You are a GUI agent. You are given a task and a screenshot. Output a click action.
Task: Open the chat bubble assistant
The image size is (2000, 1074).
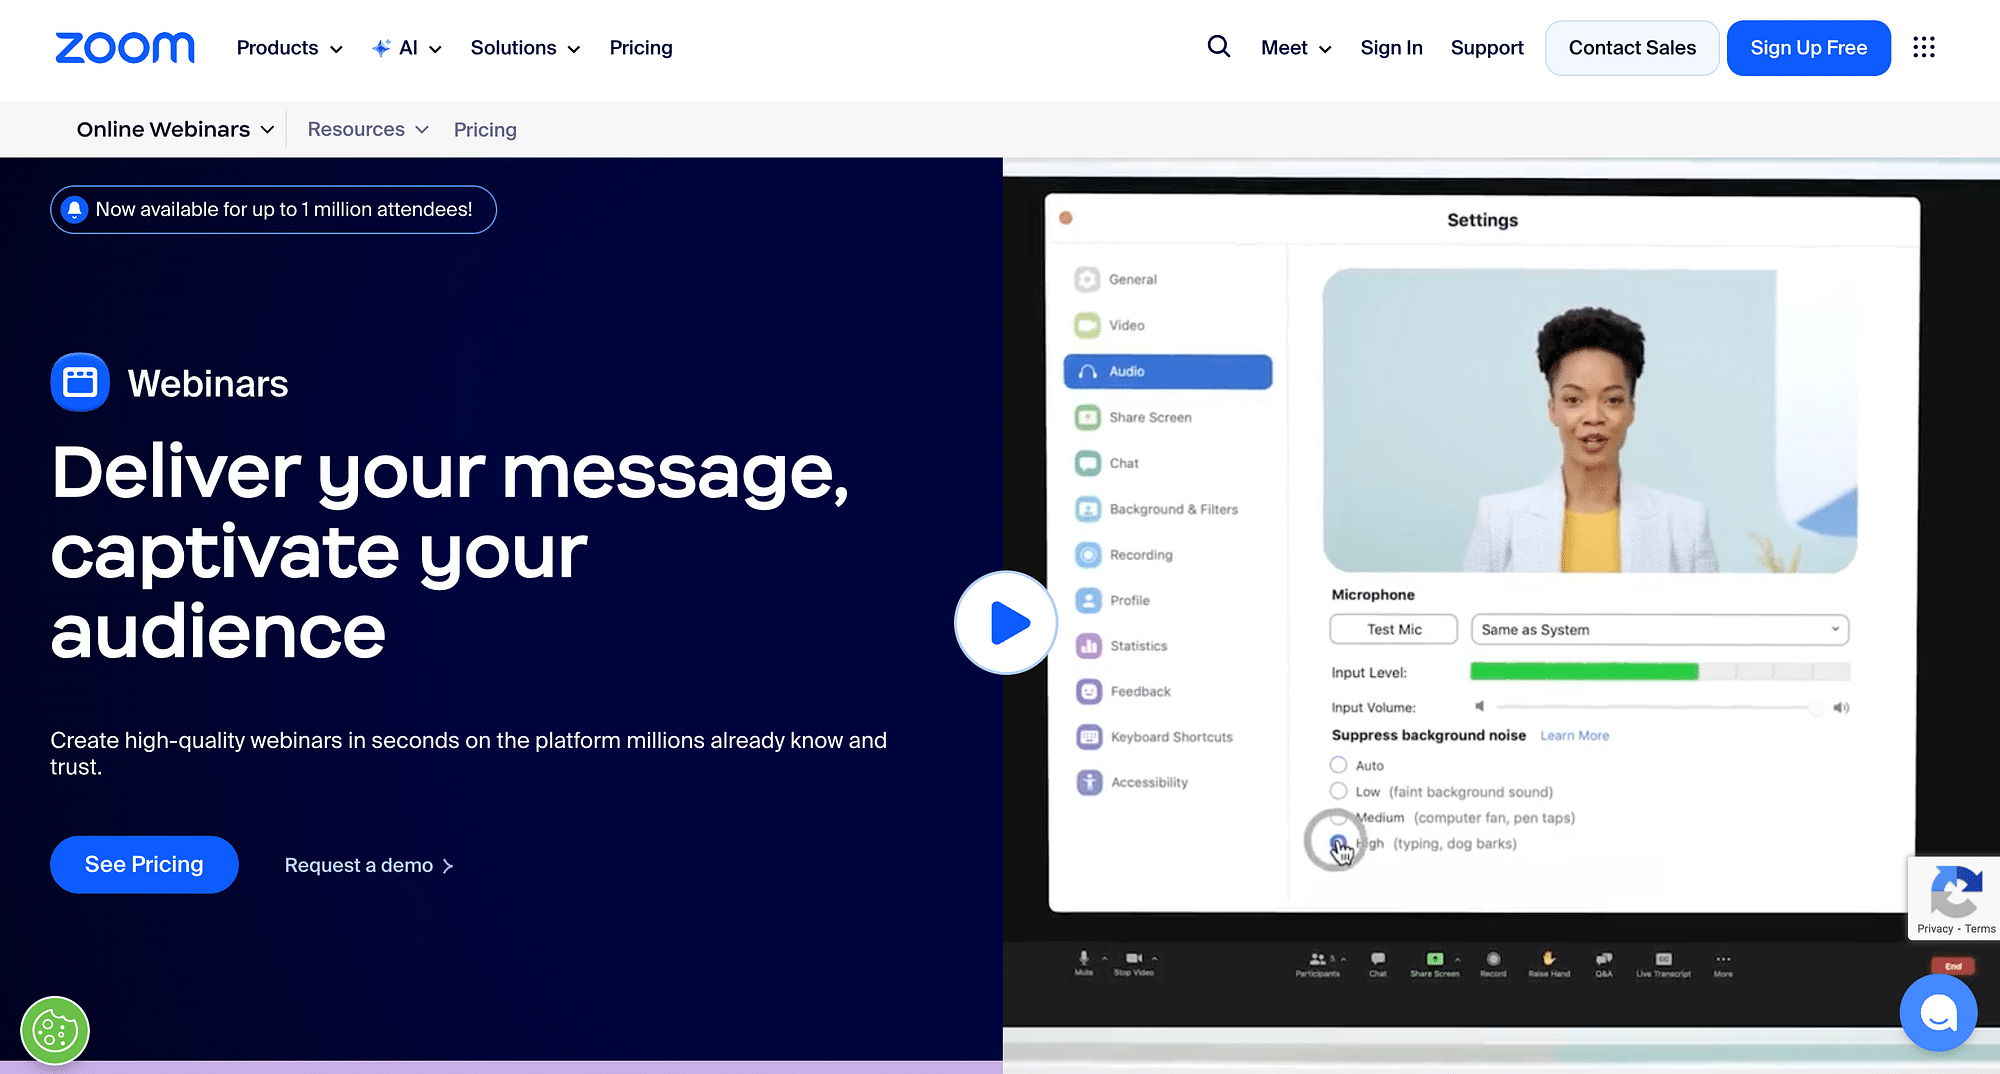pyautogui.click(x=1938, y=1013)
